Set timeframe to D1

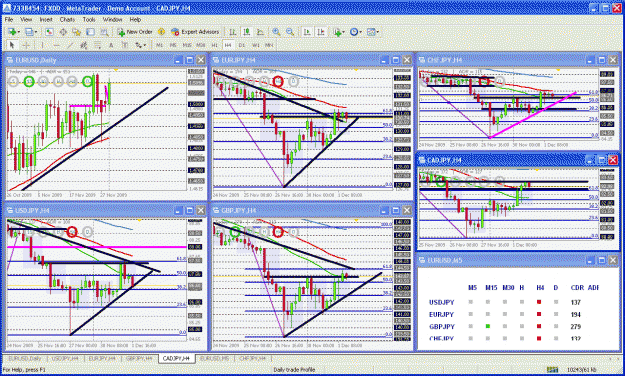[242, 45]
